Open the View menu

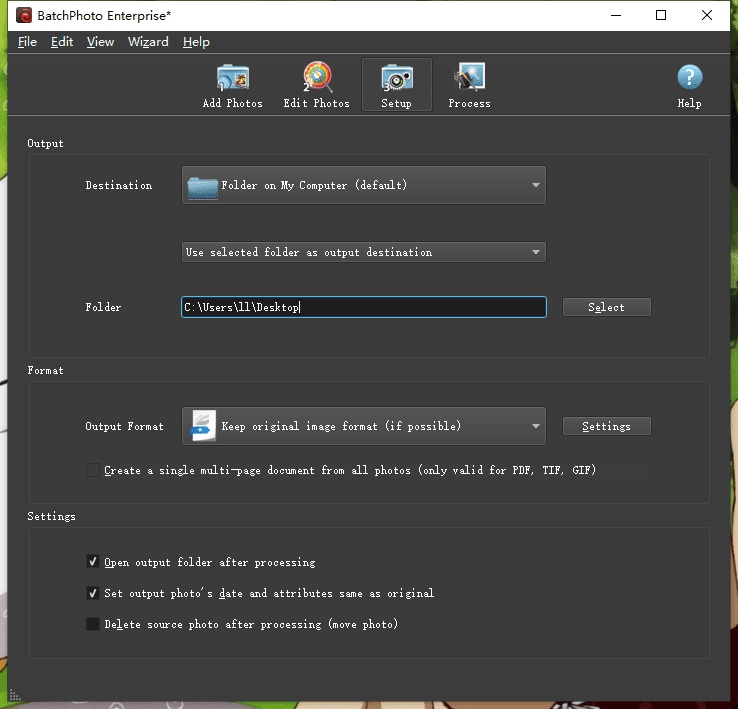click(100, 42)
